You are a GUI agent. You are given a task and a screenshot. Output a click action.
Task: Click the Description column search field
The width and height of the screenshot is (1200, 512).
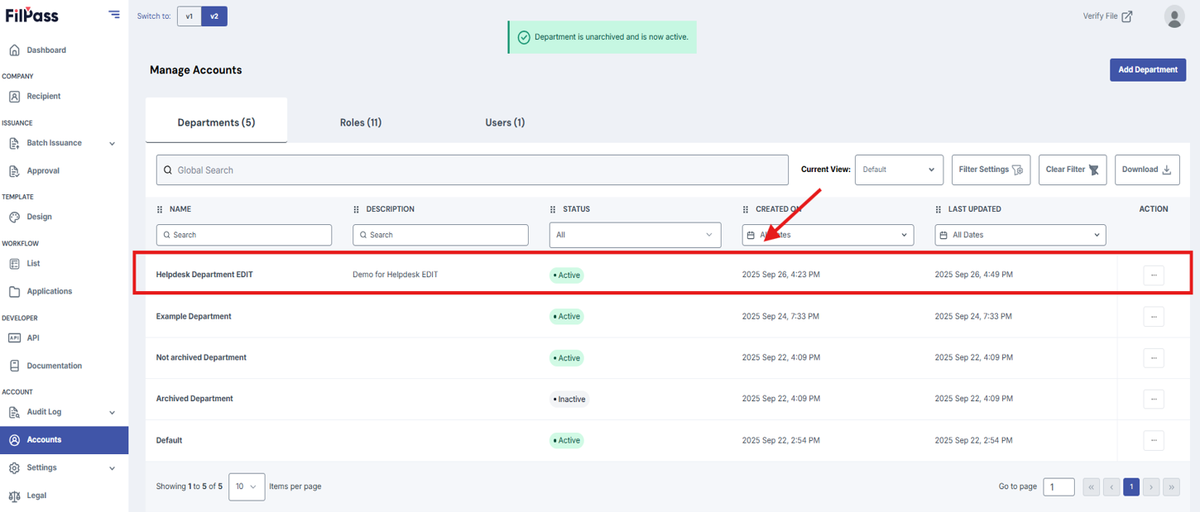(440, 235)
